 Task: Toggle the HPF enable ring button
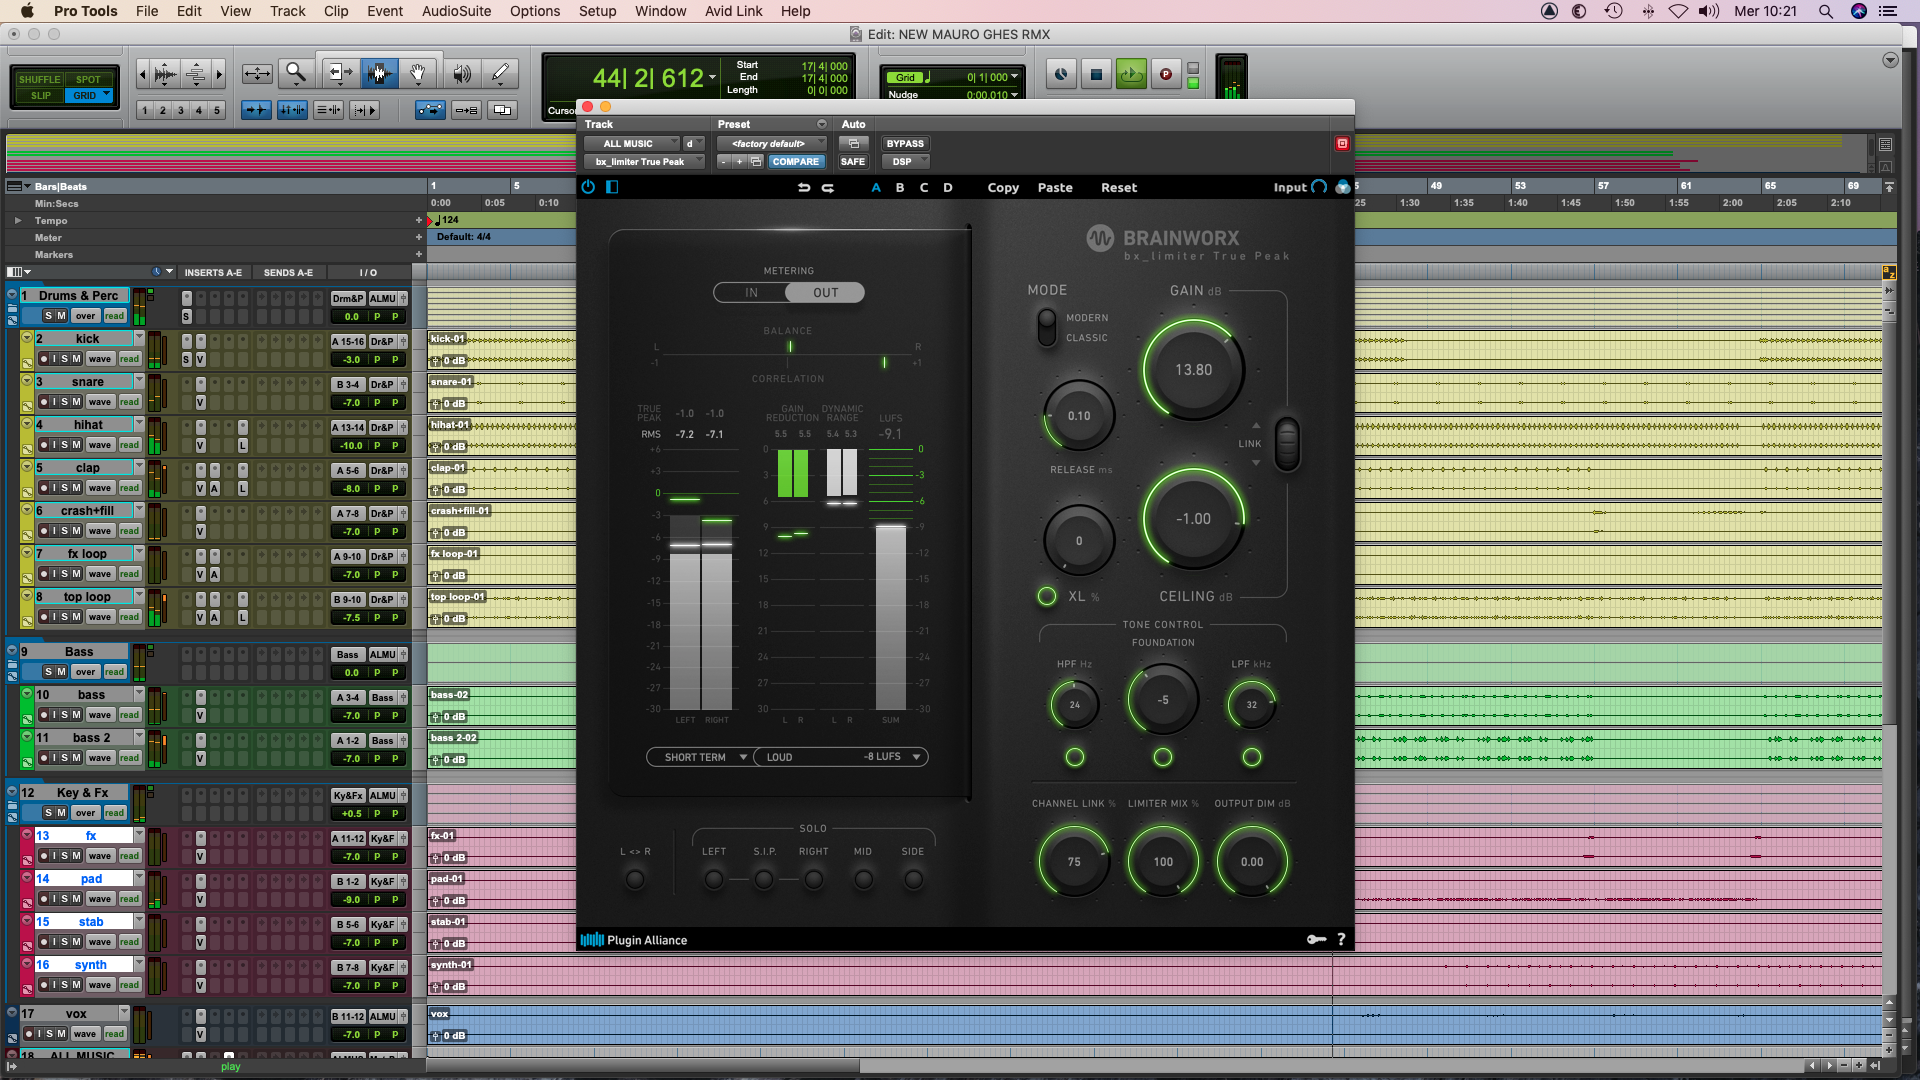[1075, 757]
